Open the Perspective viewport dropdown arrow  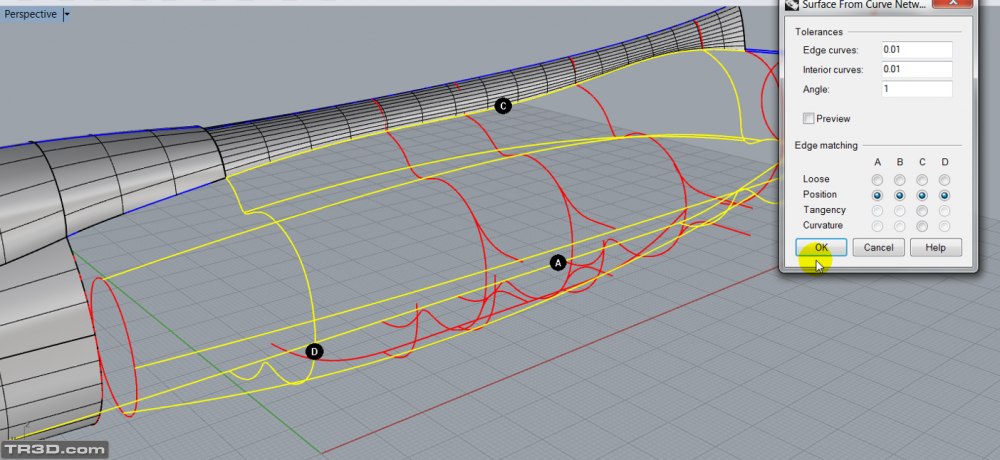pyautogui.click(x=66, y=14)
